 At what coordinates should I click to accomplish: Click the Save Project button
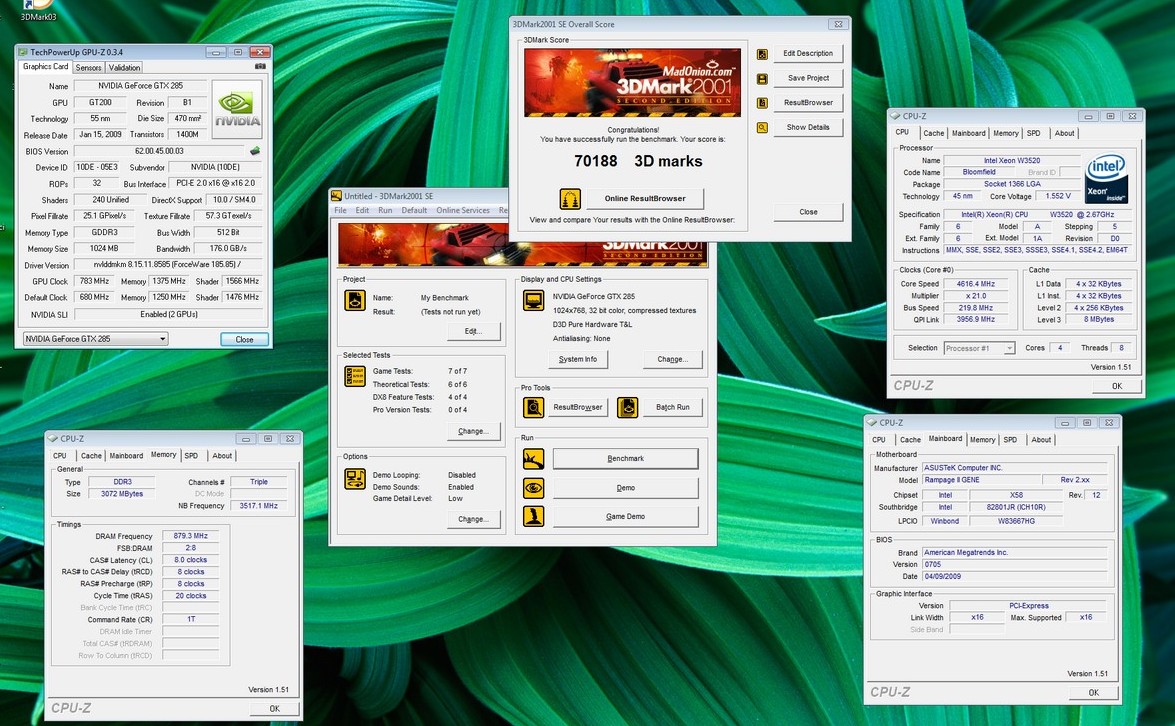tap(808, 78)
